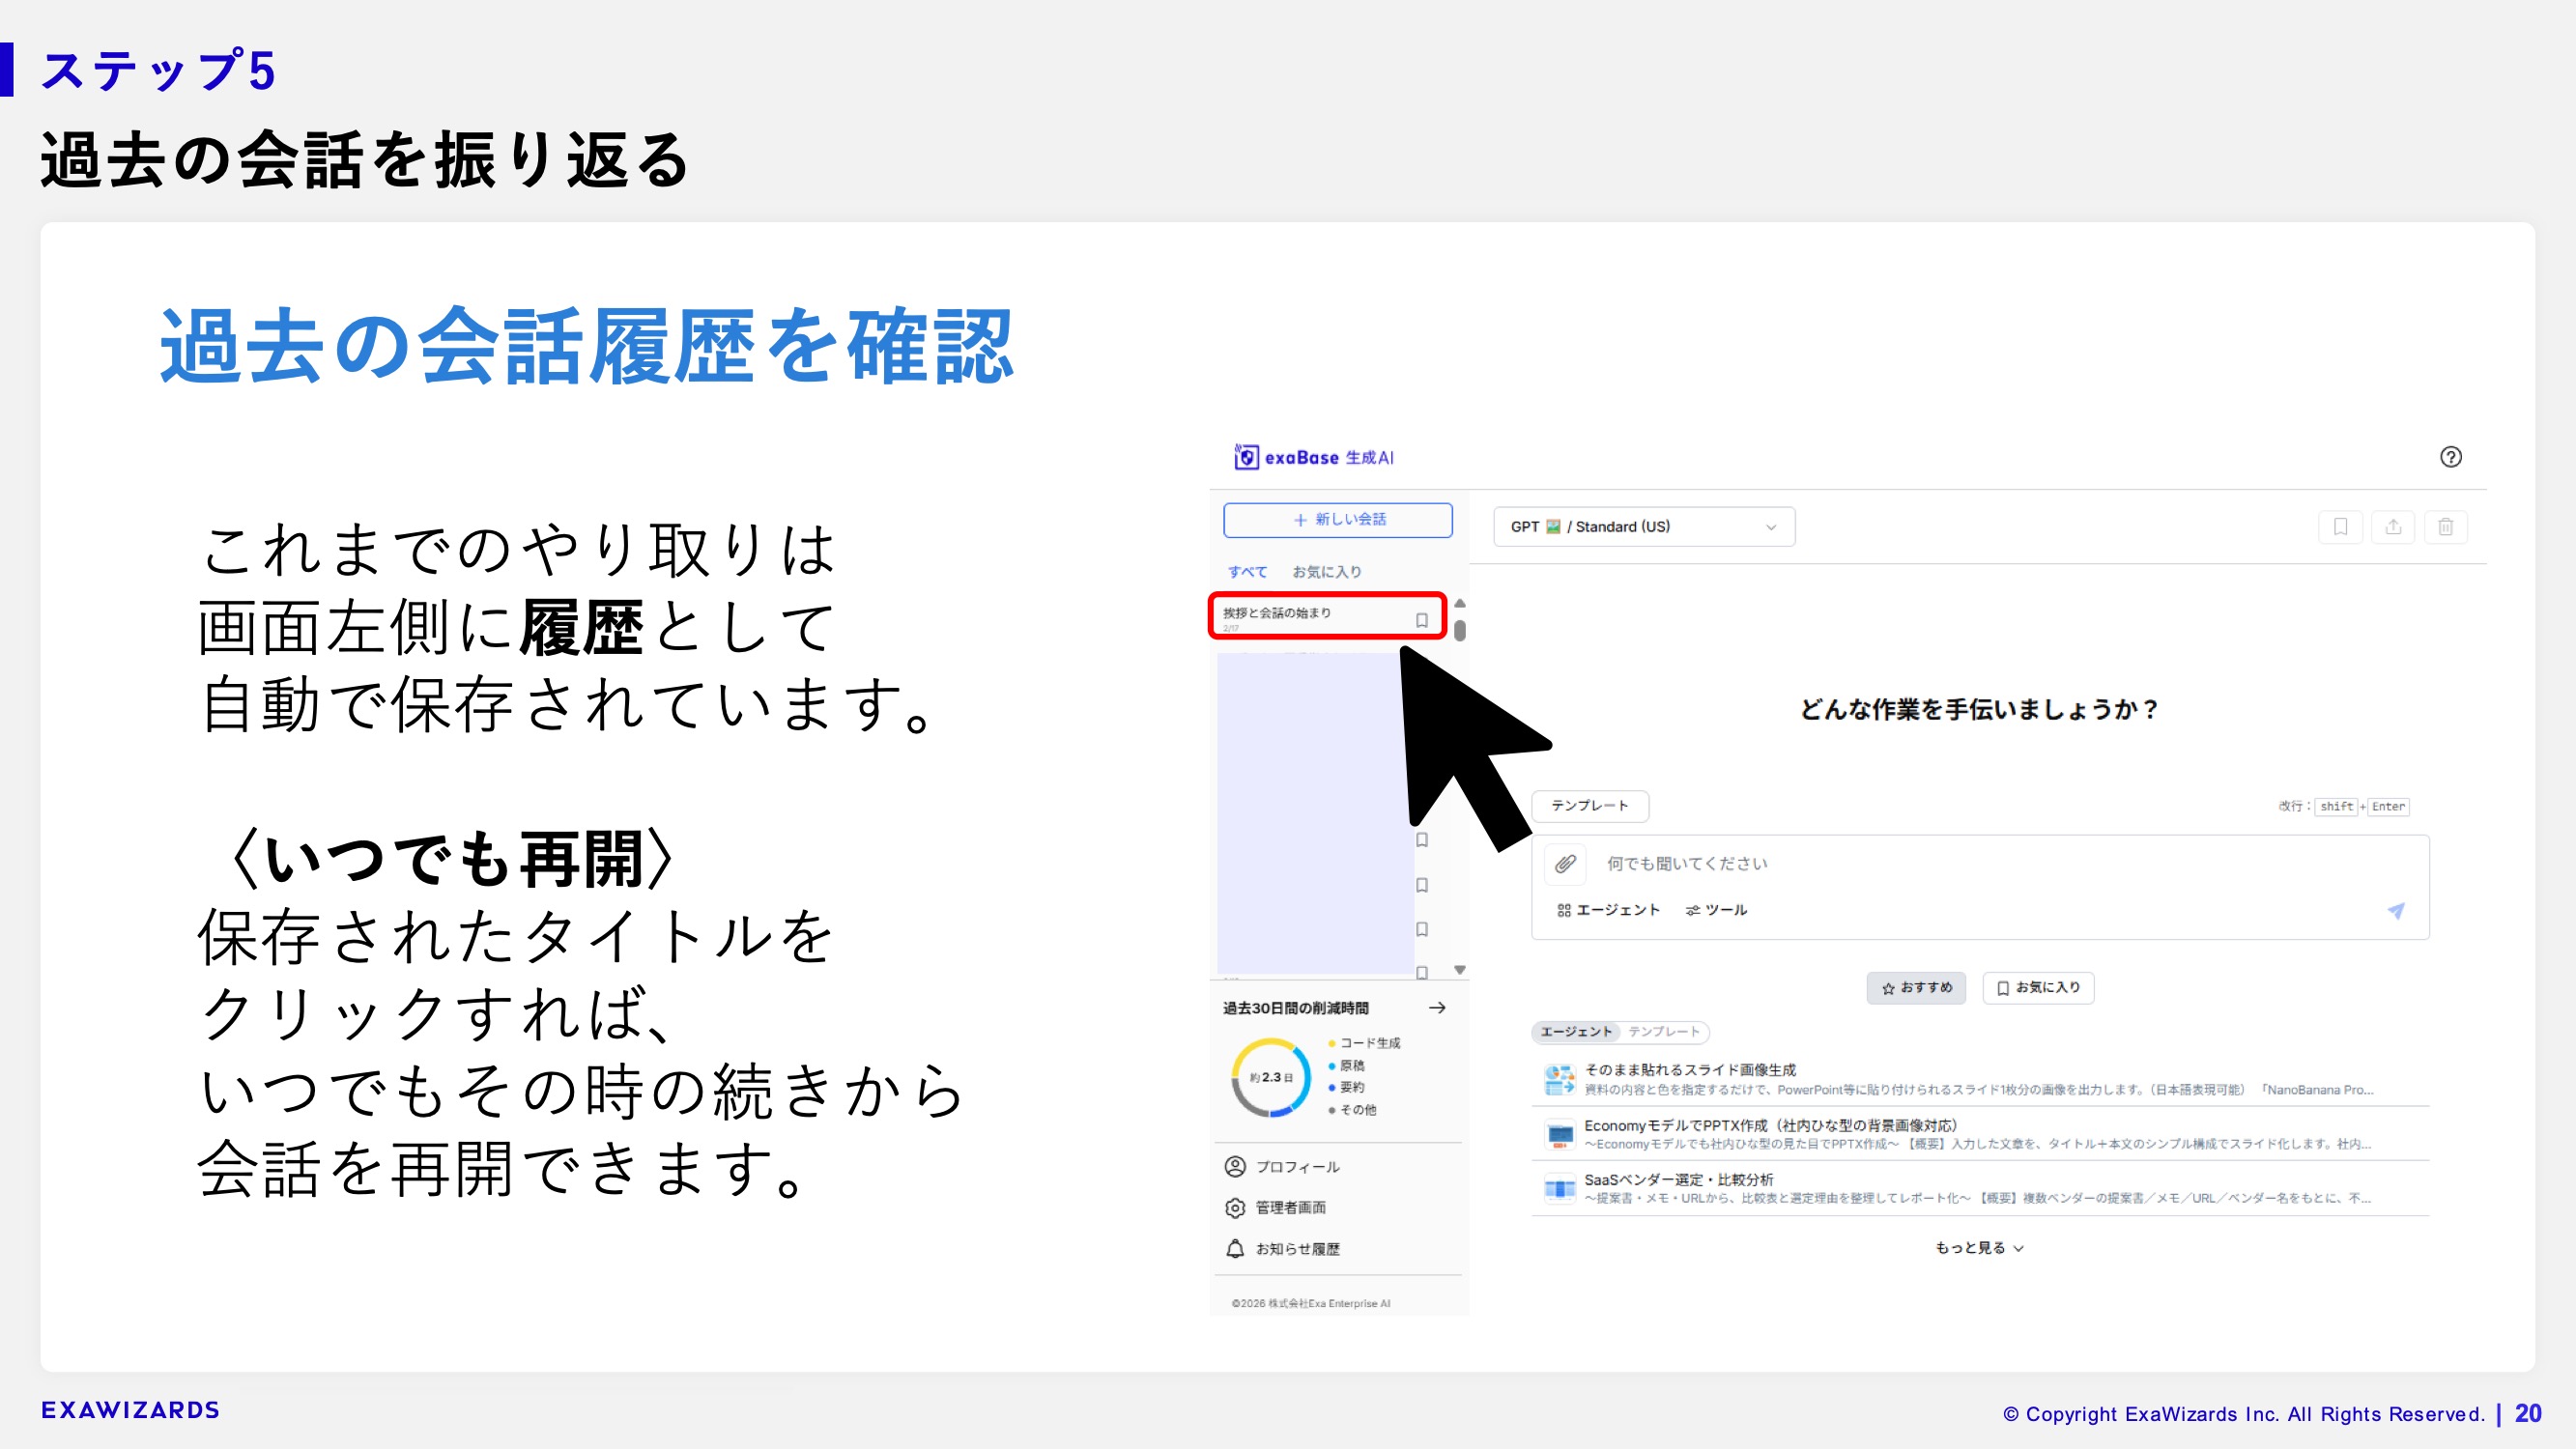The image size is (2576, 1449).
Task: Switch to the すべて history tab
Action: (x=1247, y=572)
